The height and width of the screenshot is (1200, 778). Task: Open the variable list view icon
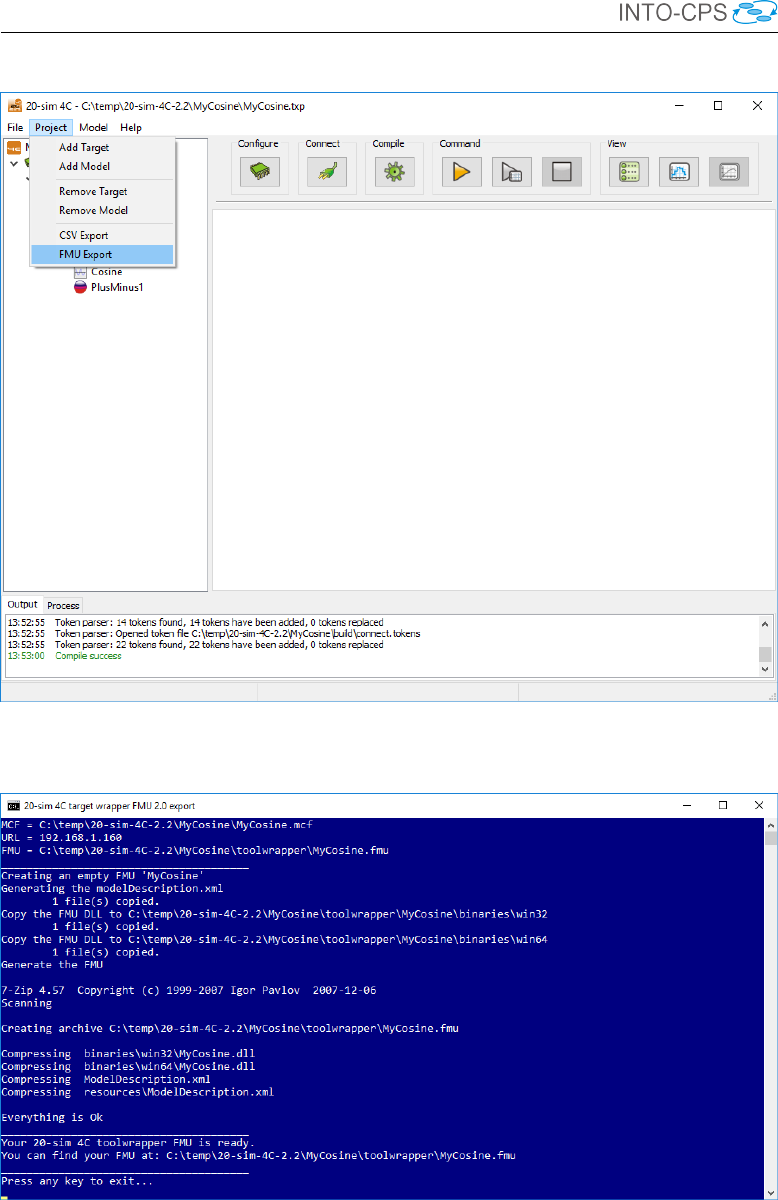(x=630, y=172)
